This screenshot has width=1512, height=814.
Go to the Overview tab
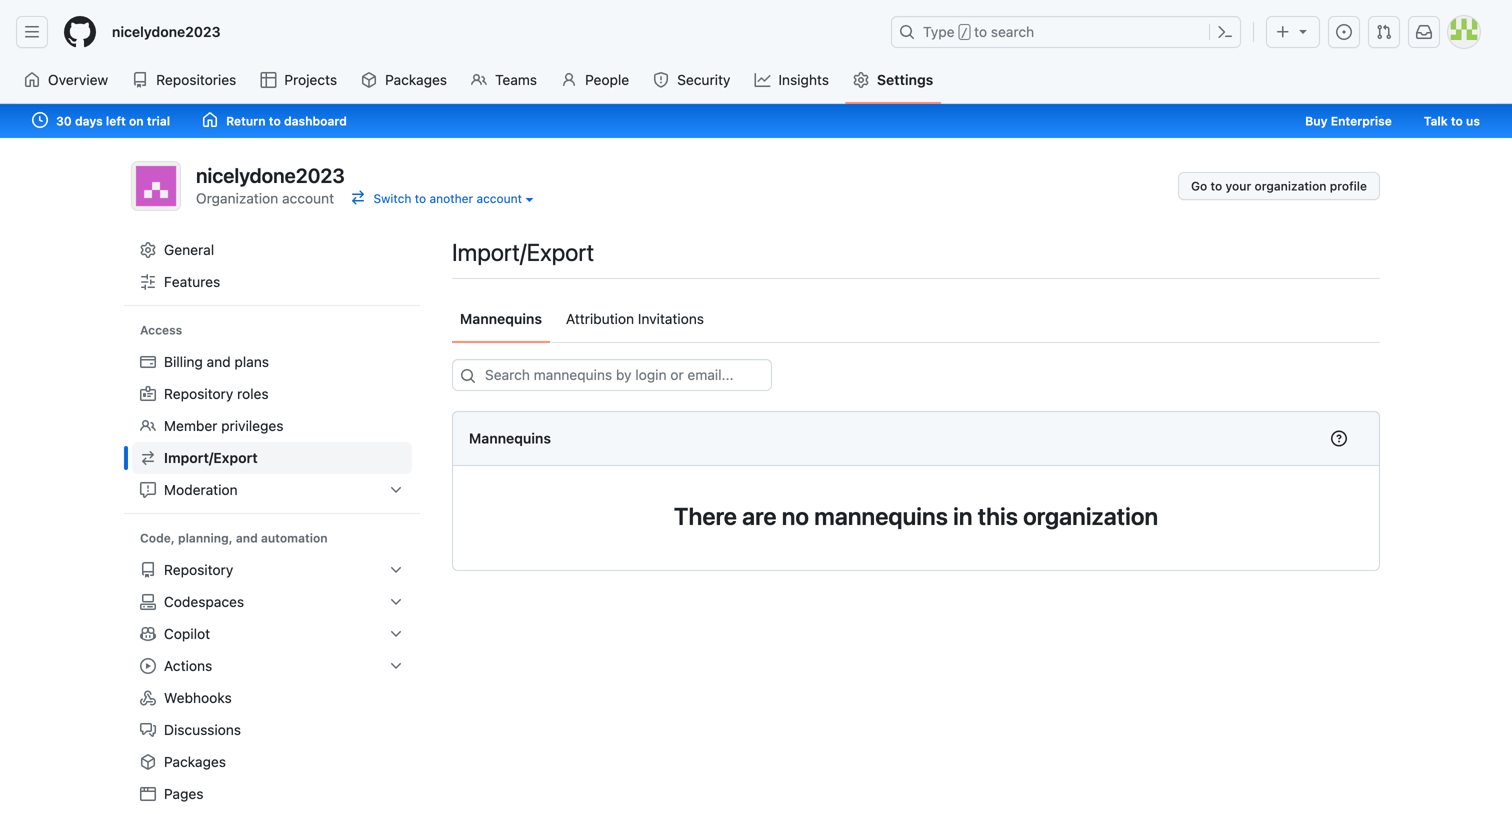click(x=66, y=80)
